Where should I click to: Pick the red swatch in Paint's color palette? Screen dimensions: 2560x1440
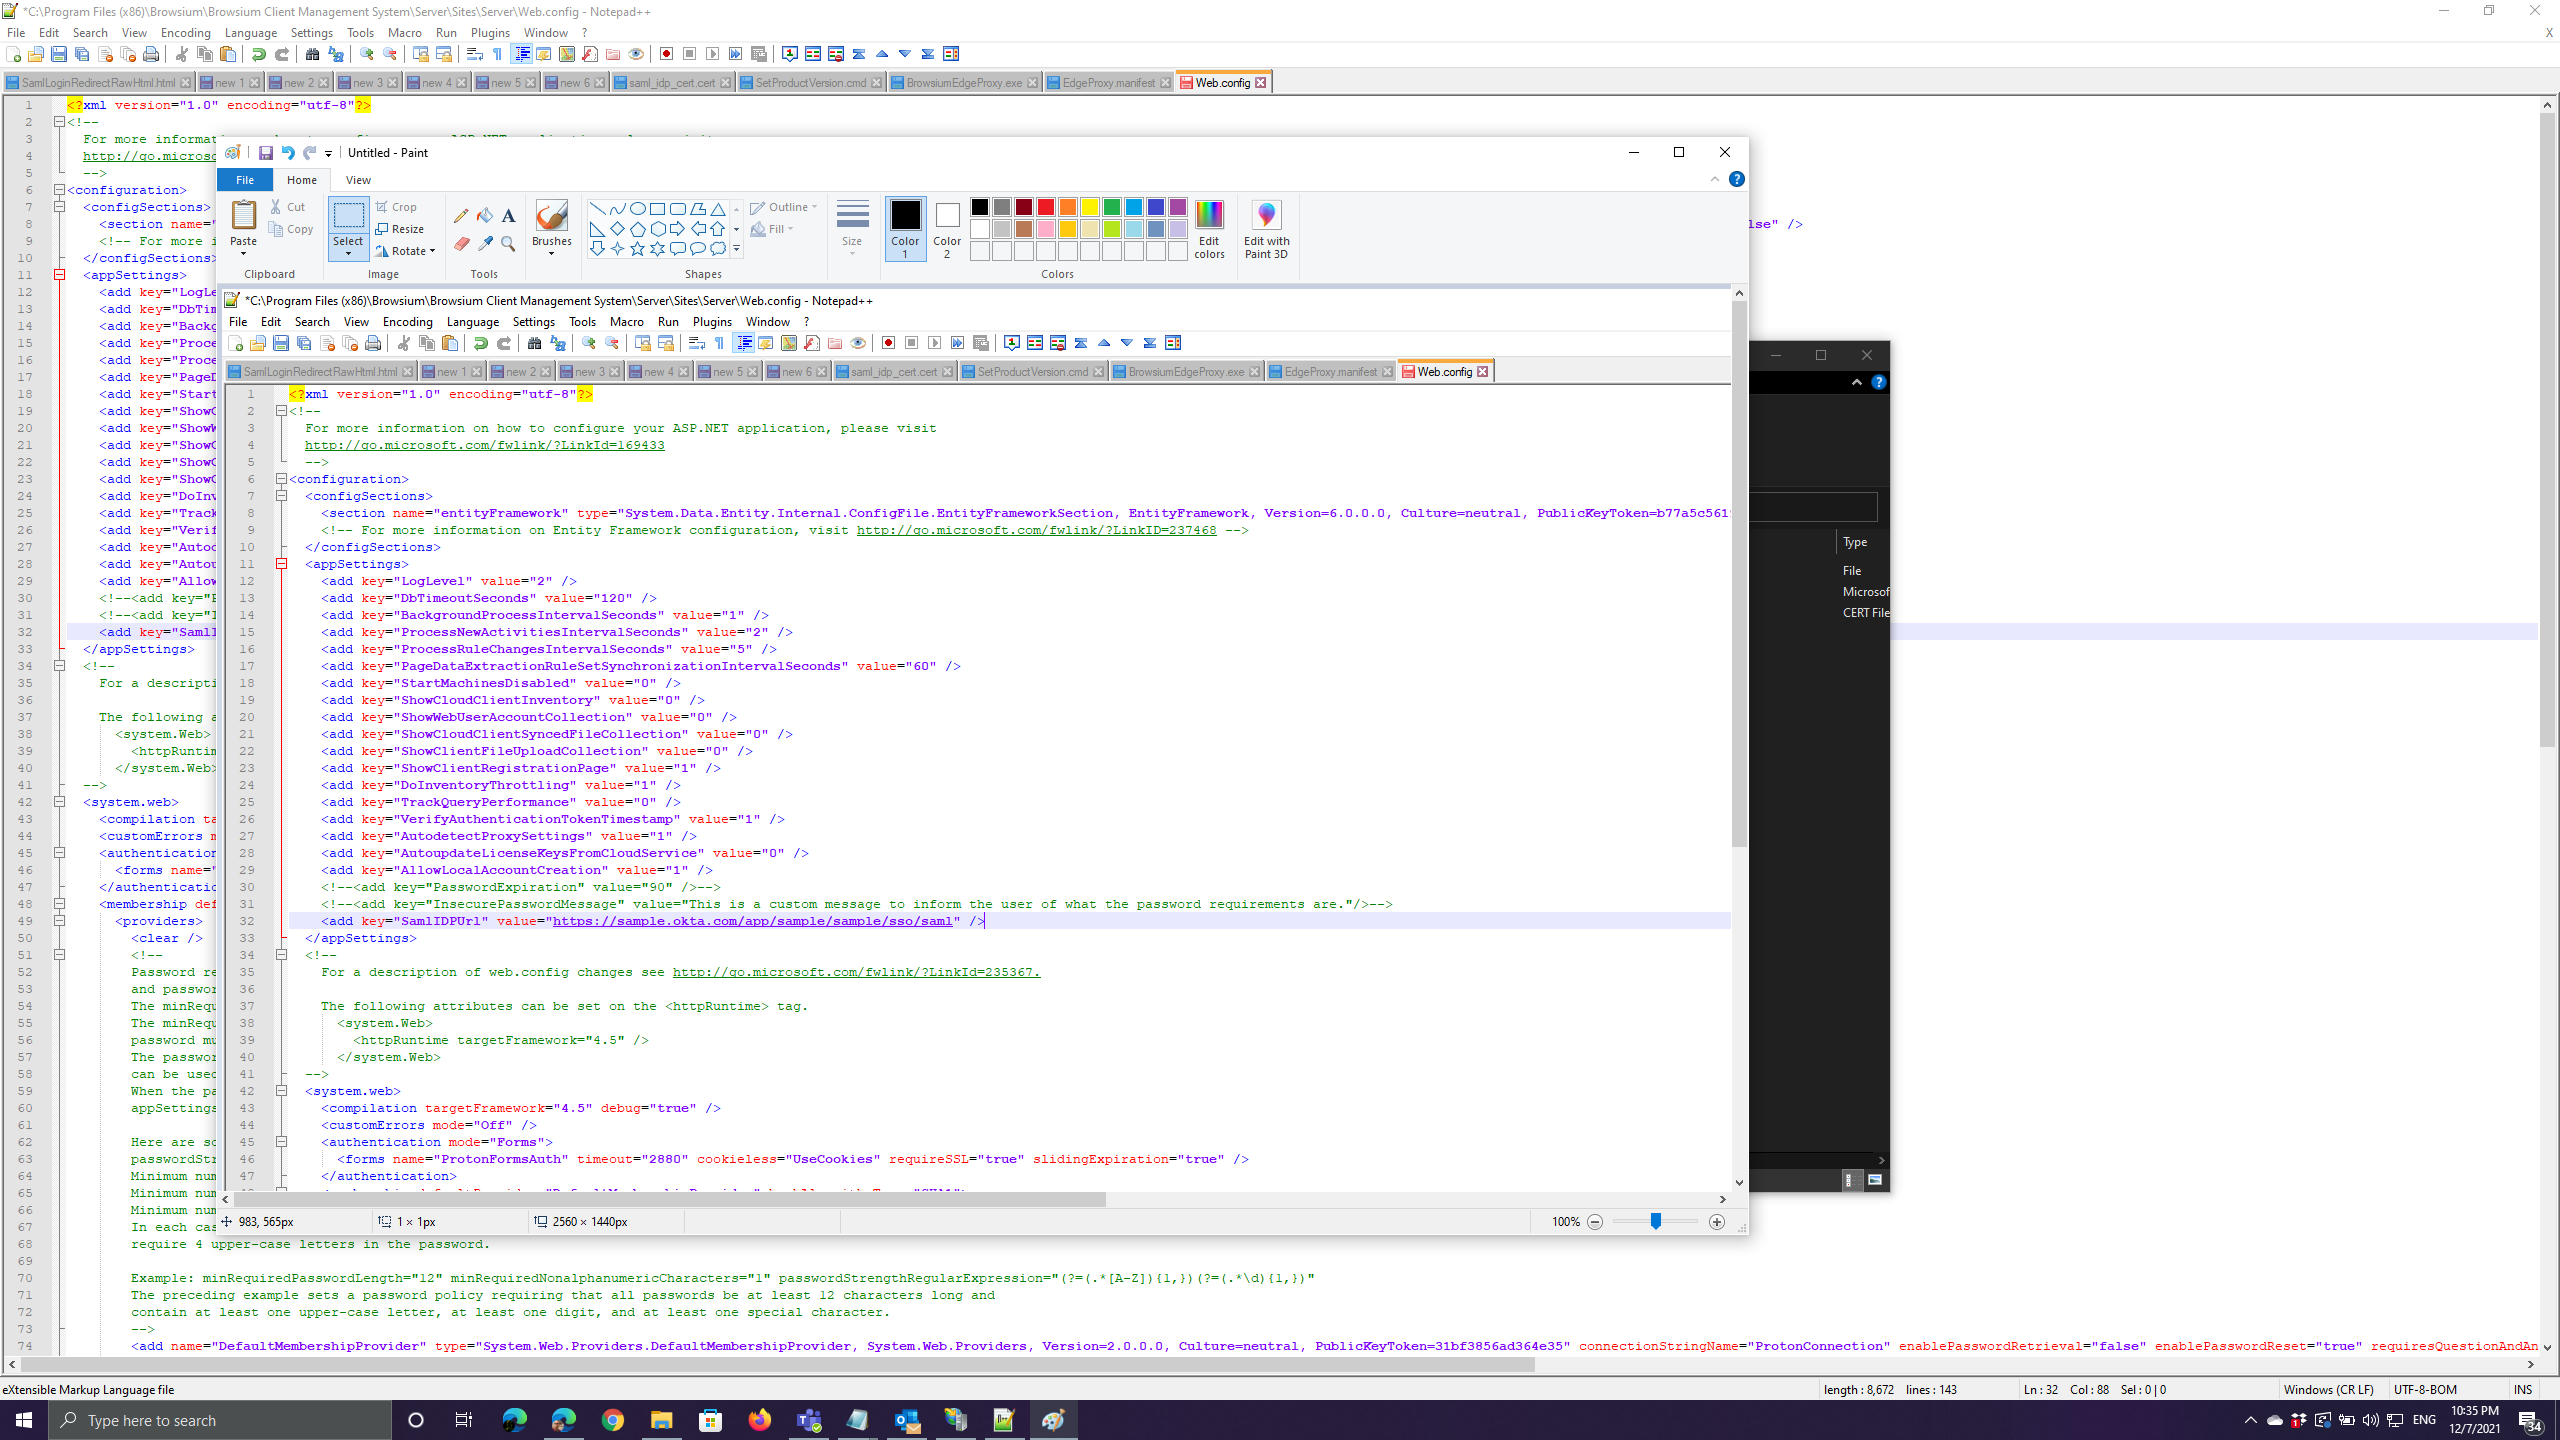[1044, 207]
